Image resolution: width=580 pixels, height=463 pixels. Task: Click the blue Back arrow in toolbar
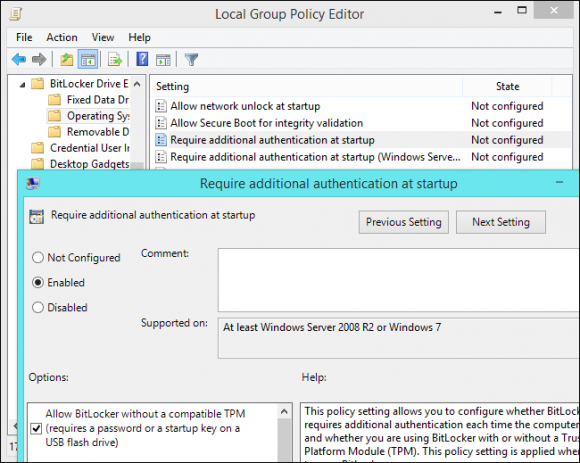18,59
